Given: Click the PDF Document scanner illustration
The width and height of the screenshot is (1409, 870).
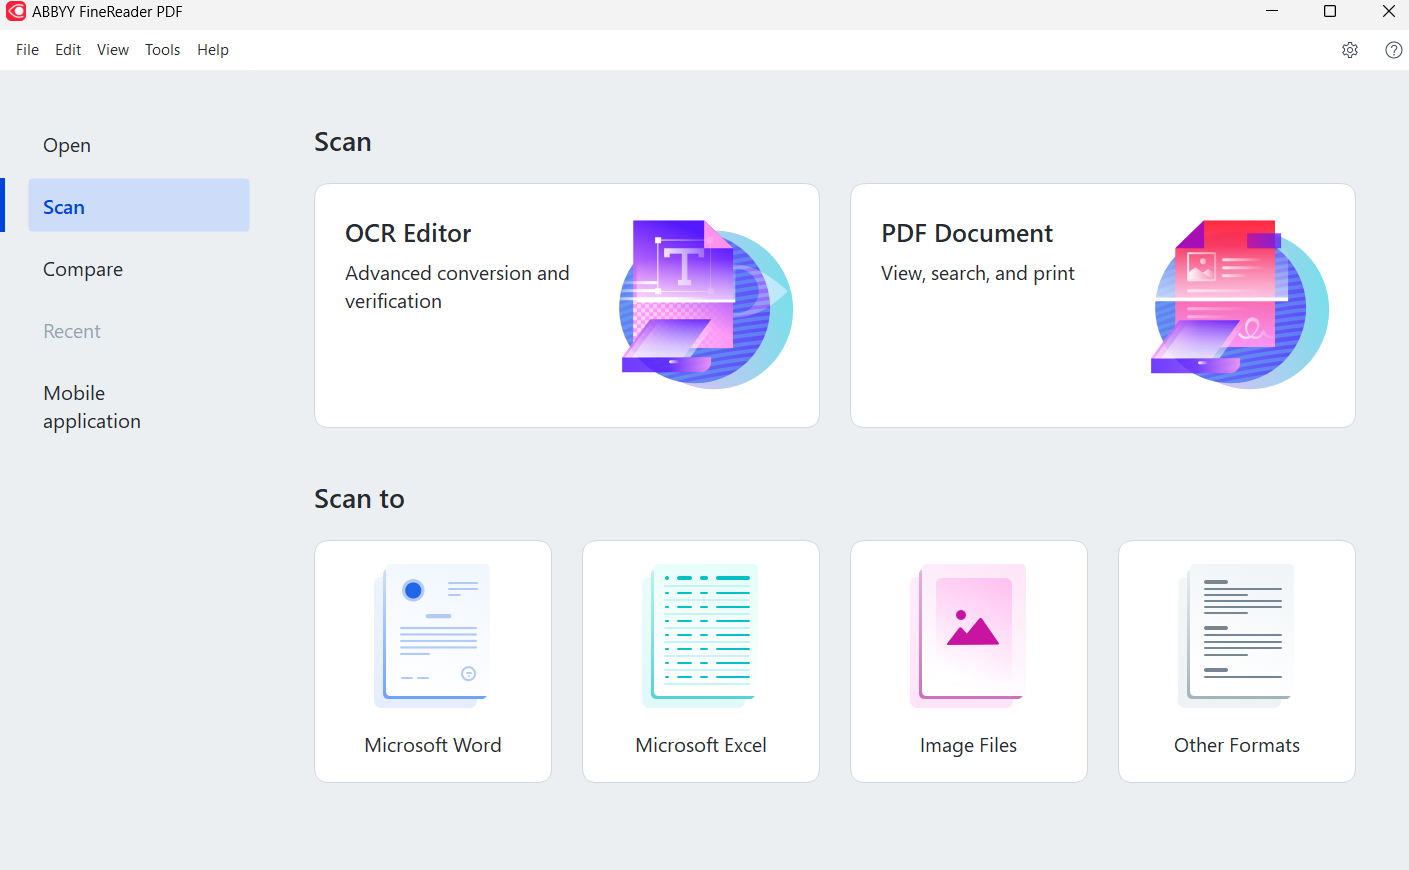Looking at the screenshot, I should click(1241, 304).
